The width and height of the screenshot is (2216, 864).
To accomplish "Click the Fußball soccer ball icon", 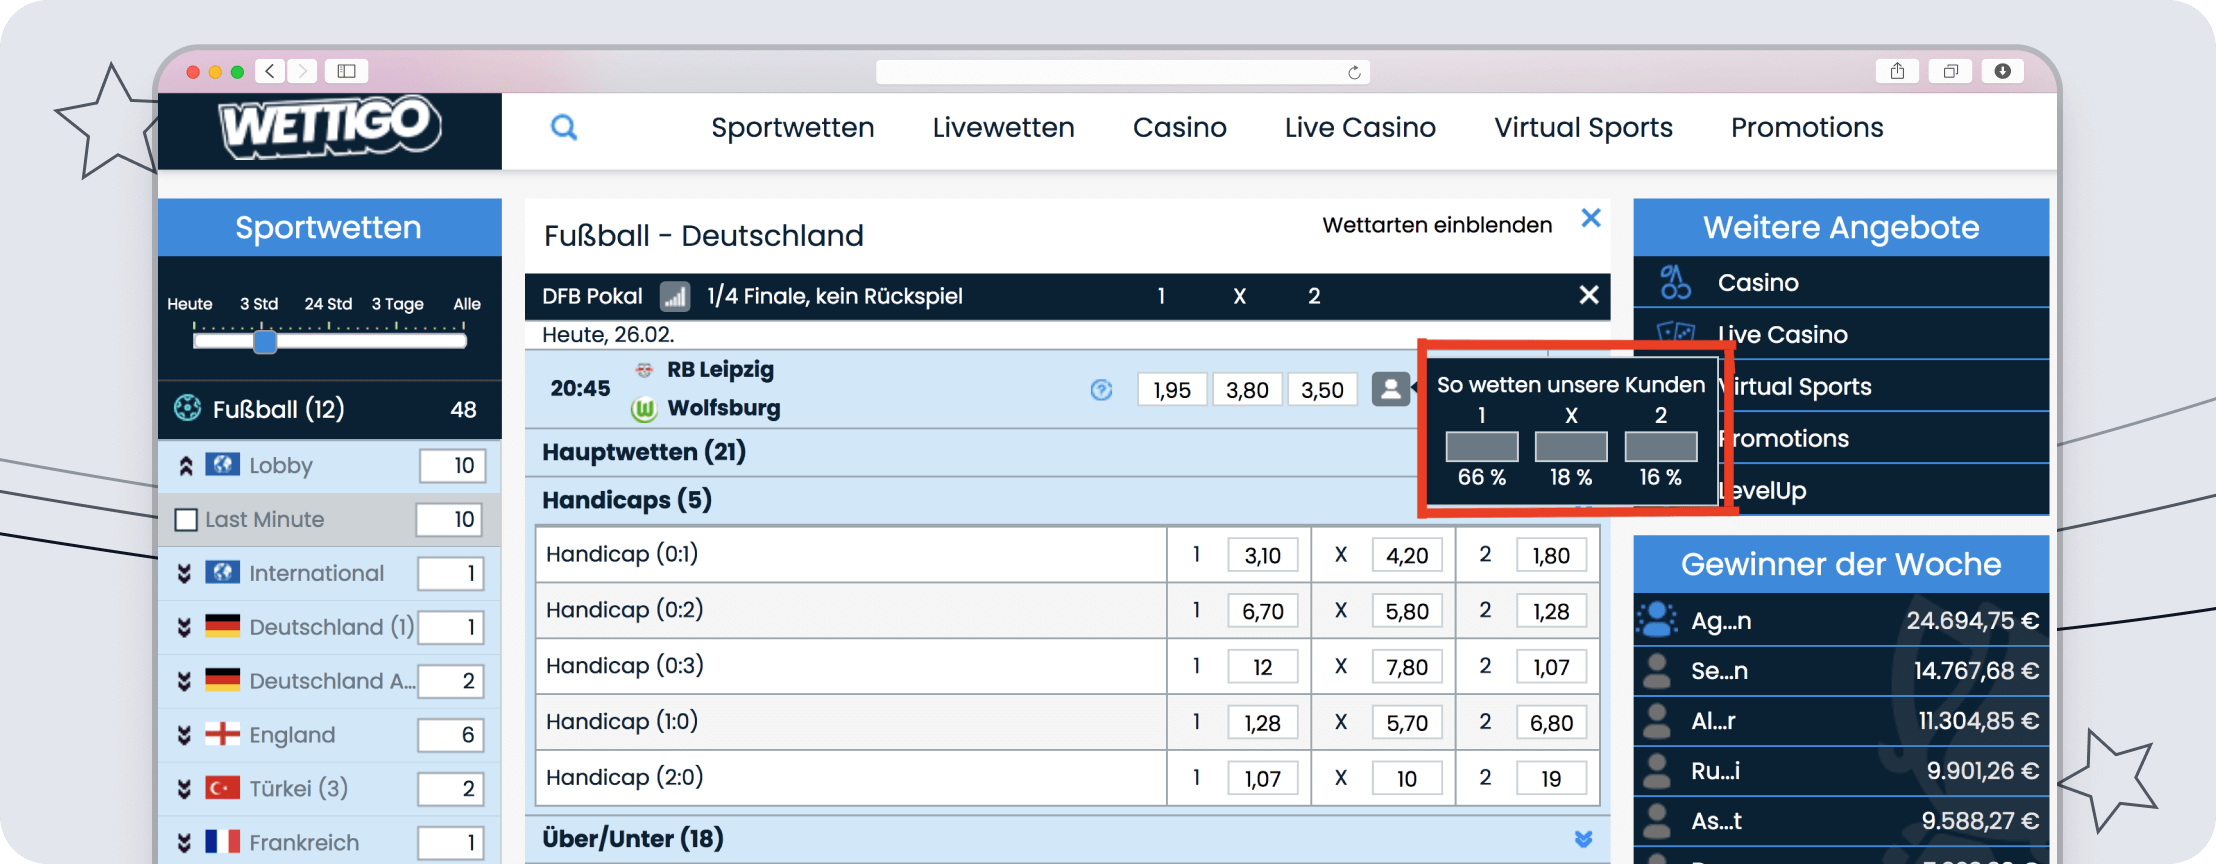I will pos(187,408).
